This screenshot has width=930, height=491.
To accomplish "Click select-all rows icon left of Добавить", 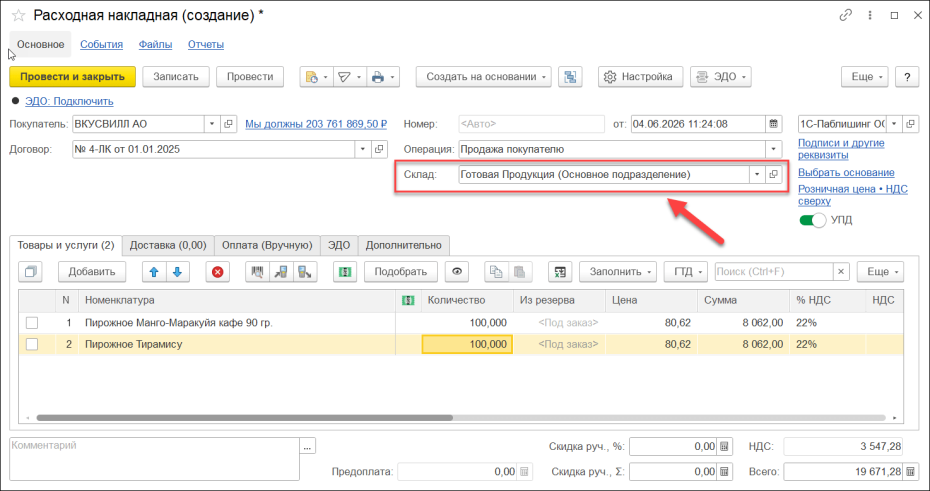I will [30, 272].
